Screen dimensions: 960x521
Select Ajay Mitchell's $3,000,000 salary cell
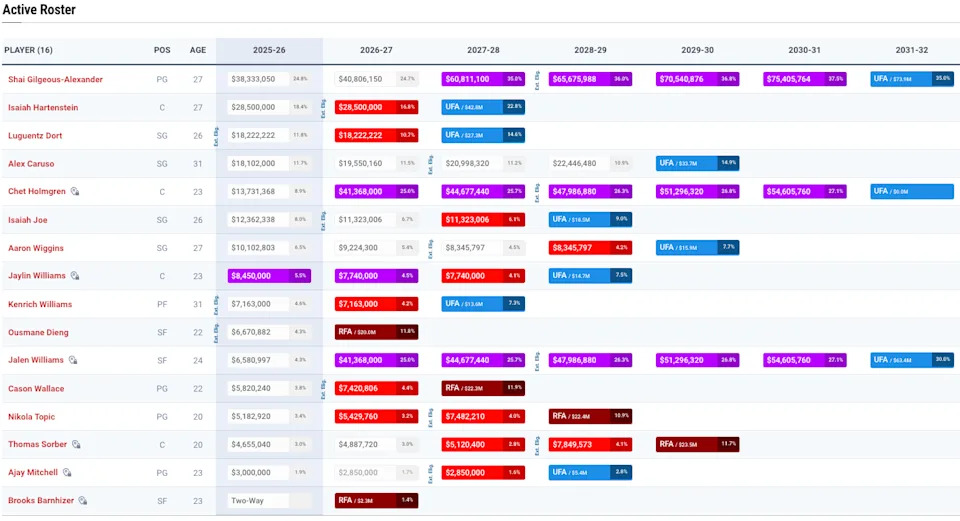(x=269, y=473)
